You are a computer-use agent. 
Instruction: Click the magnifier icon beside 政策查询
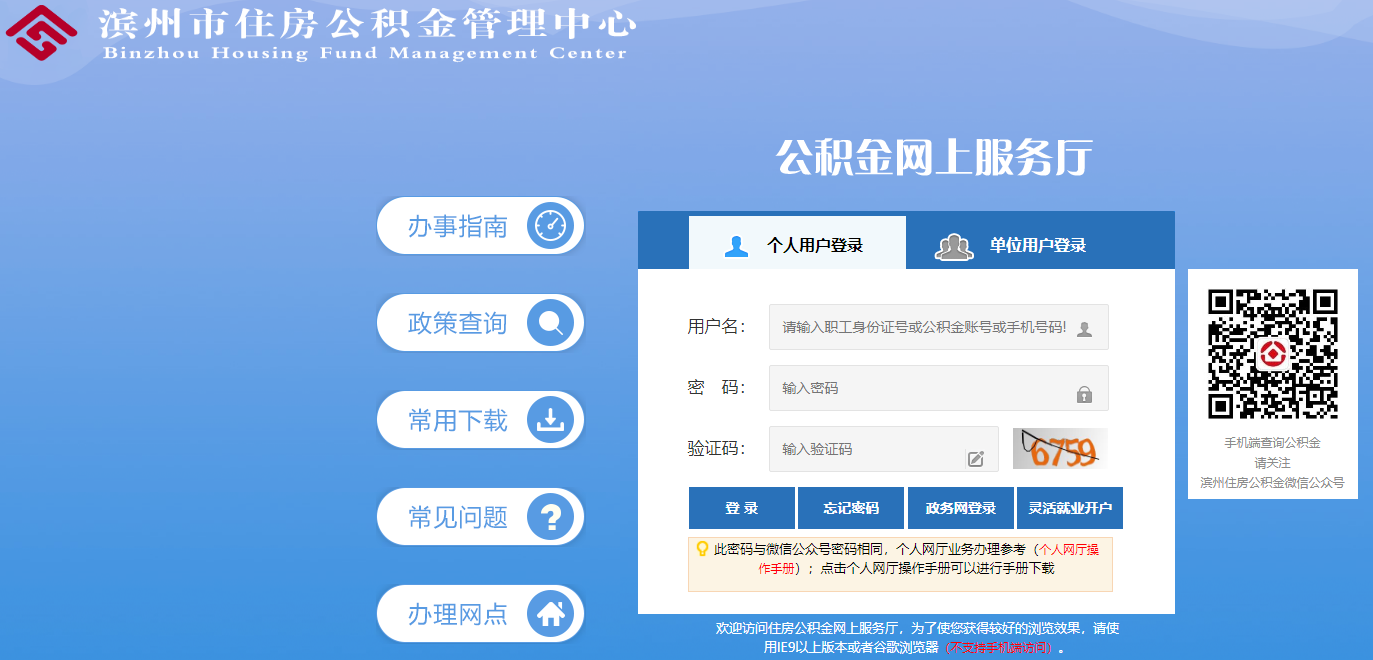click(x=549, y=323)
